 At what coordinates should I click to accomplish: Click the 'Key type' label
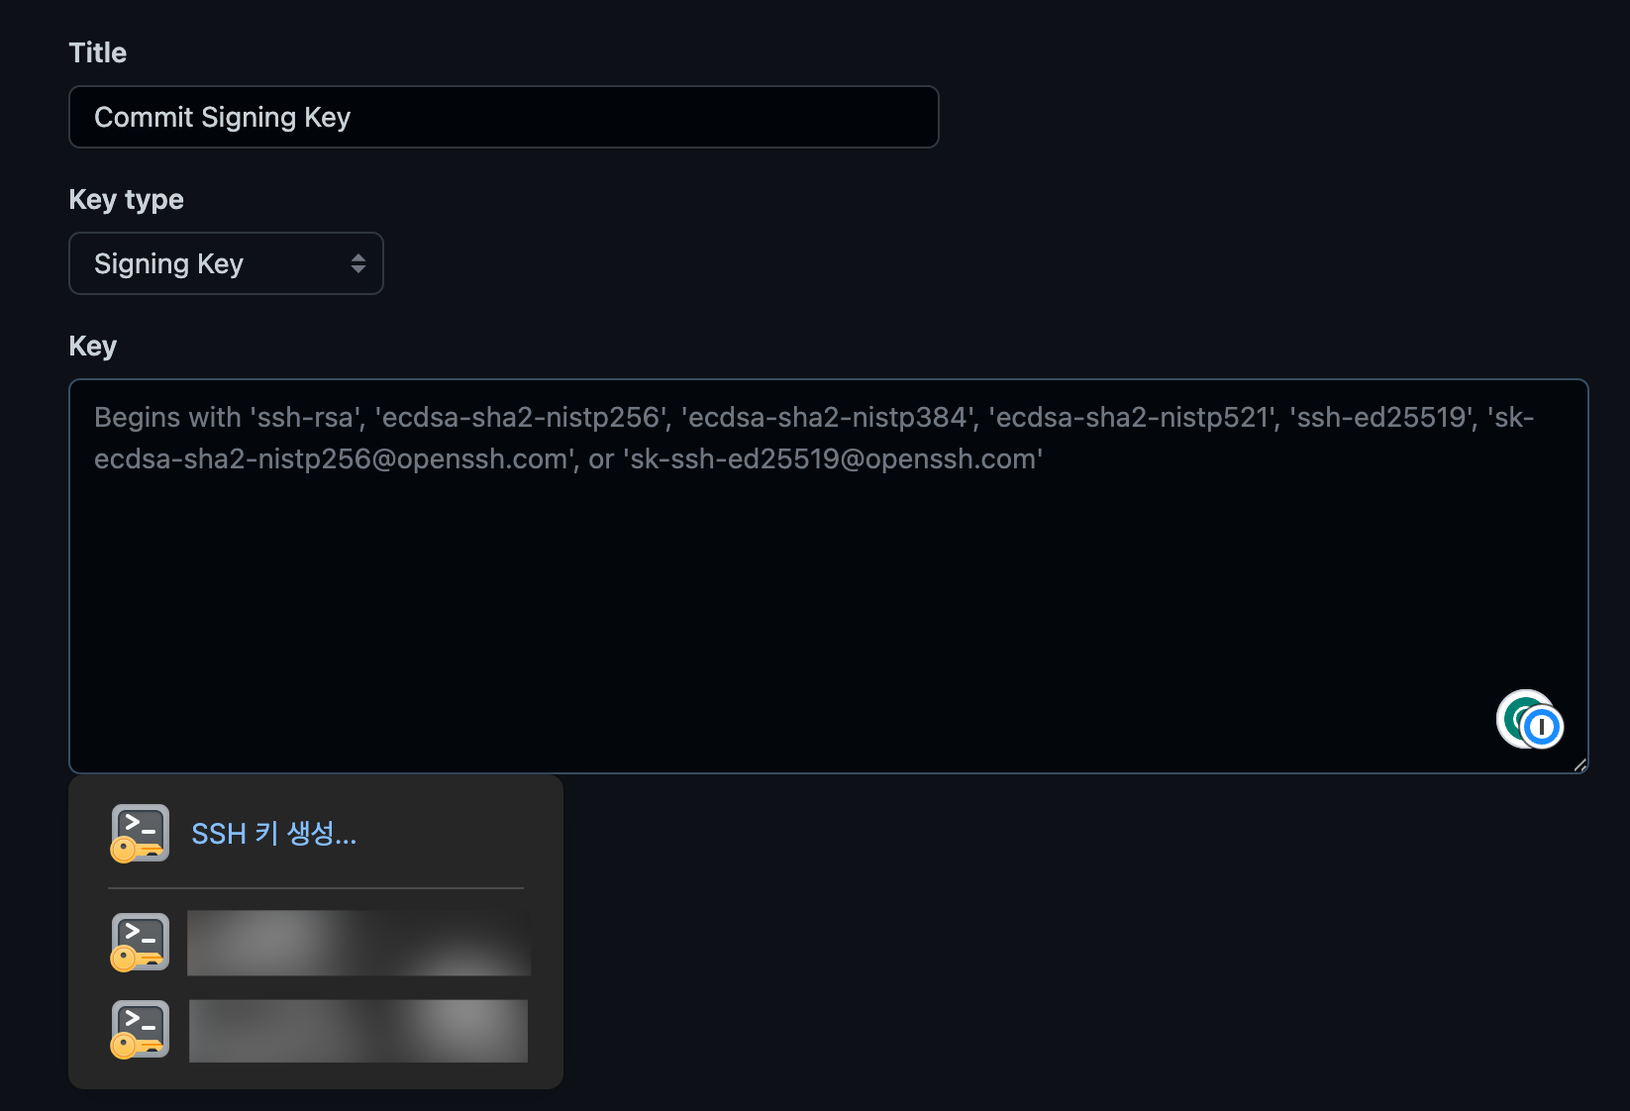click(126, 200)
